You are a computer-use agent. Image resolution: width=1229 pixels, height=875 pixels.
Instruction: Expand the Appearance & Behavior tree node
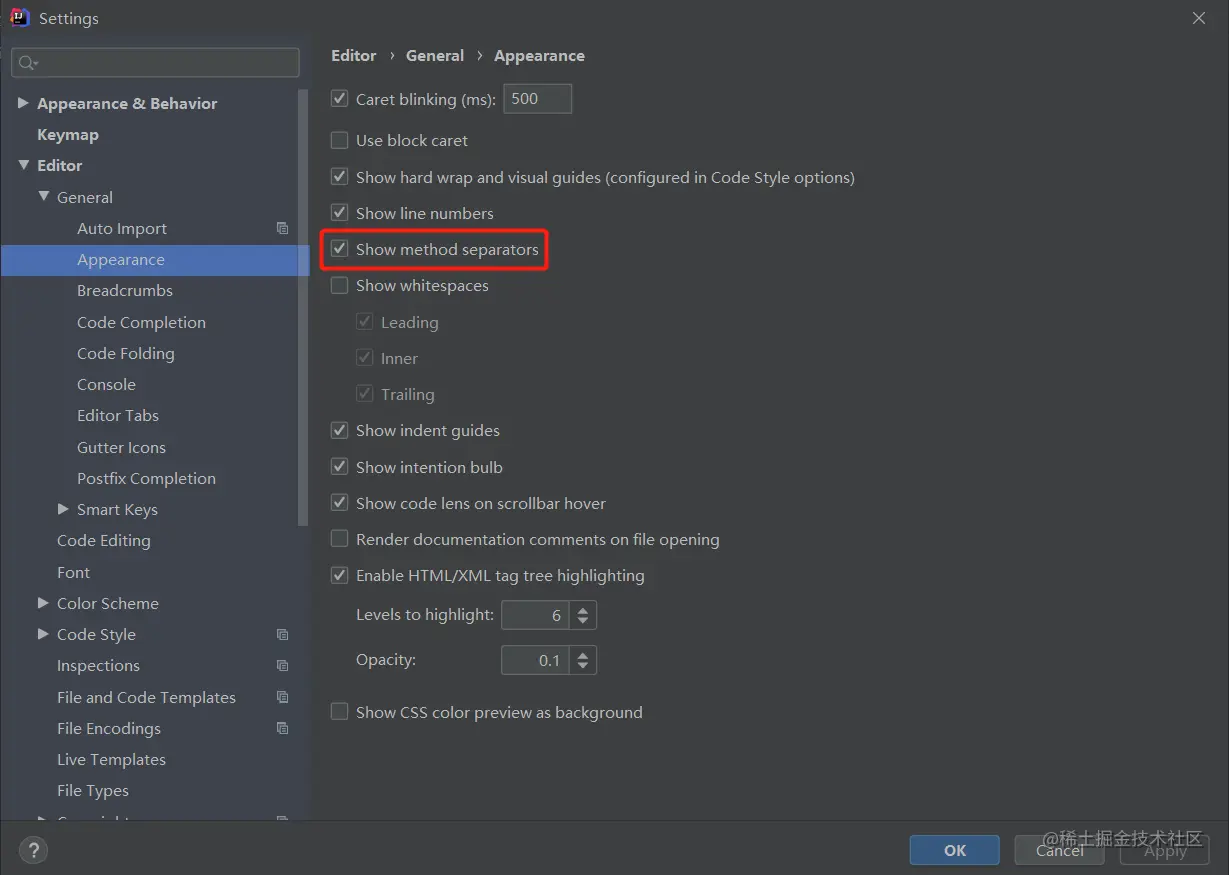point(23,103)
